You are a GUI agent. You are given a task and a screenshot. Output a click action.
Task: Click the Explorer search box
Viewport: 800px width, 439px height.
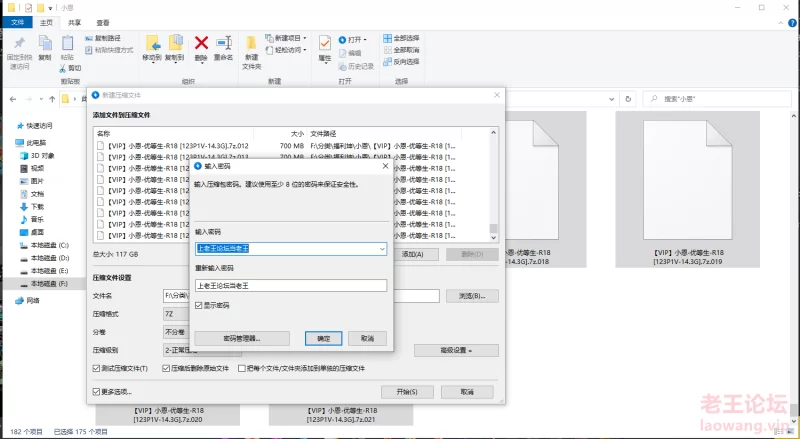tap(716, 99)
